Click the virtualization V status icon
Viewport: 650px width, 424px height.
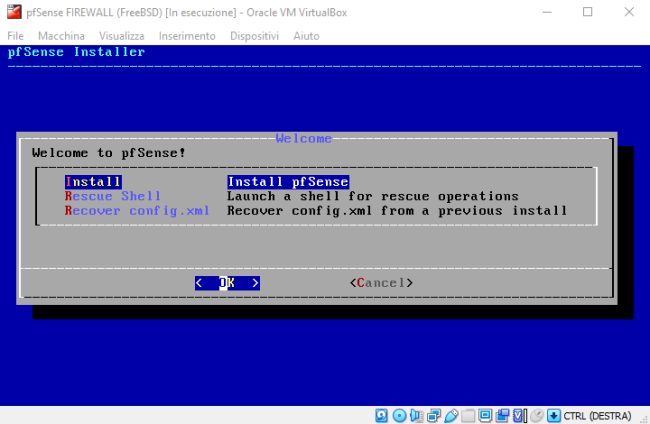520,415
